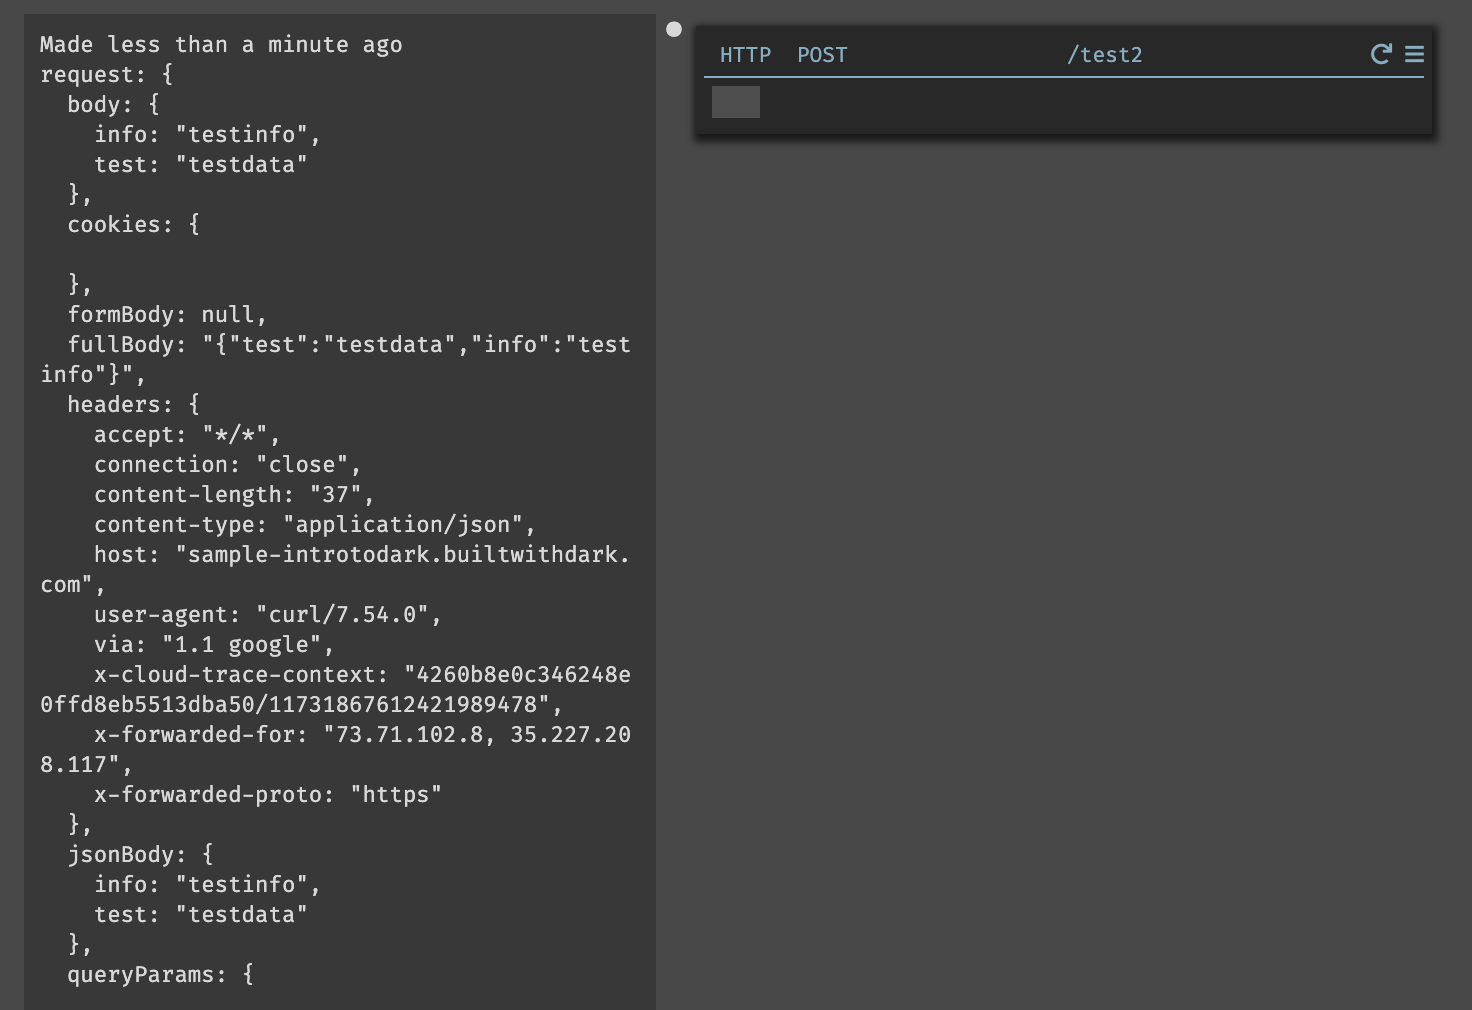Click the user-agent "curl/7.54.0" line
This screenshot has height=1010, width=1472.
(268, 615)
